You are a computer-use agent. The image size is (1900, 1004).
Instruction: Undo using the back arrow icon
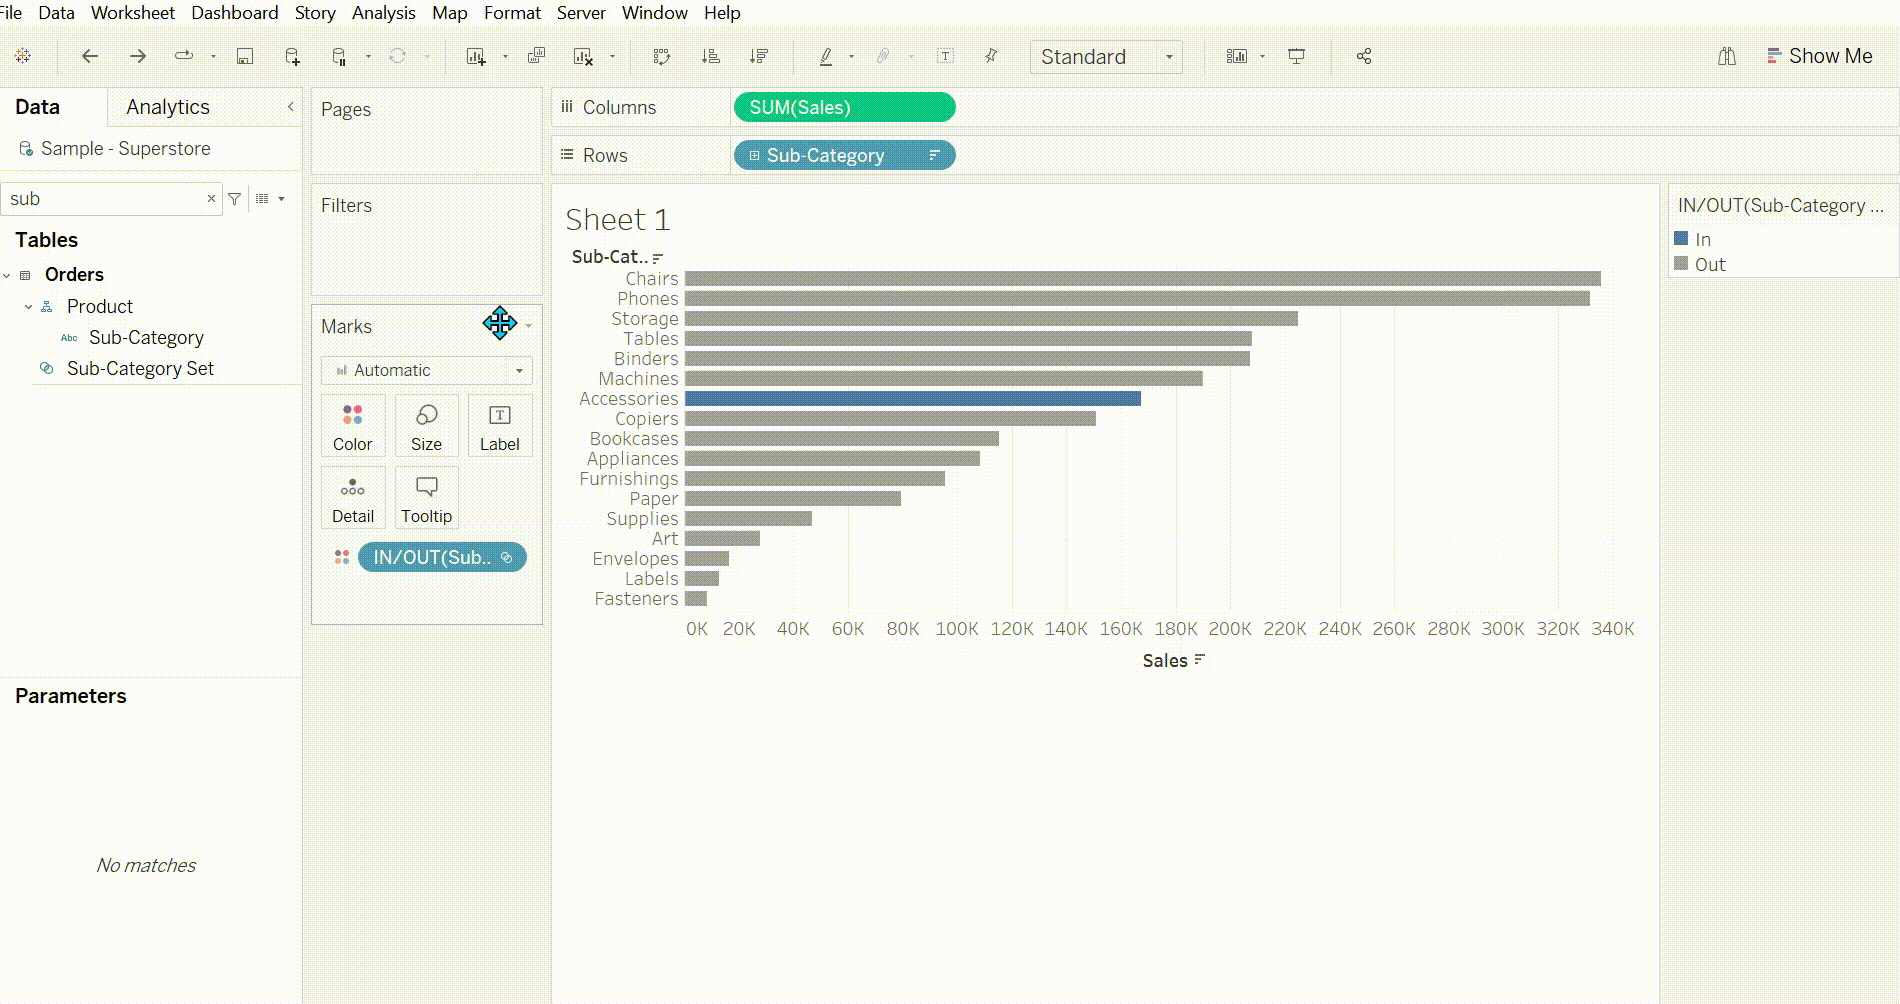pos(90,56)
